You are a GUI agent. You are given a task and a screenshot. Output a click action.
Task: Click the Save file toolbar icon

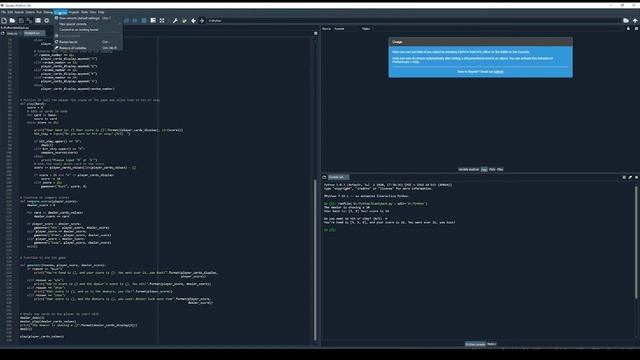click(21, 20)
